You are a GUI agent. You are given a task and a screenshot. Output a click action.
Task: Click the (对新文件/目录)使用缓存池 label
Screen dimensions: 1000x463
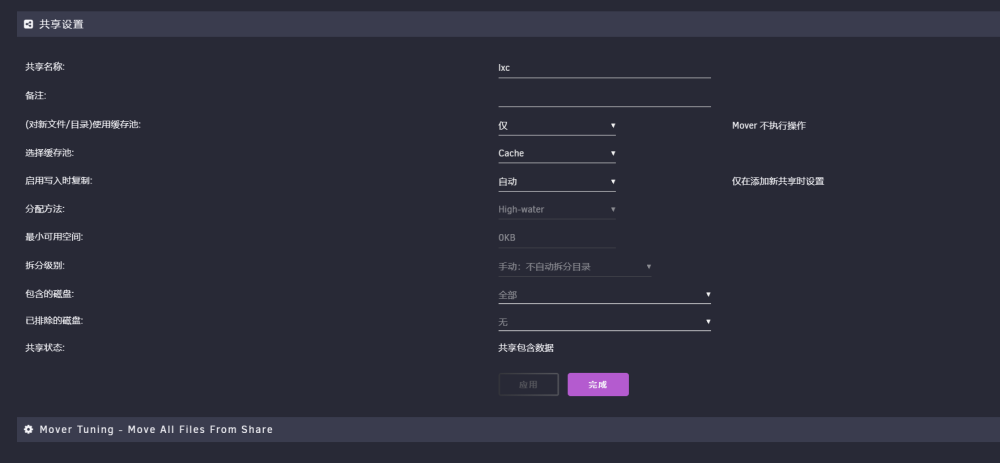83,124
